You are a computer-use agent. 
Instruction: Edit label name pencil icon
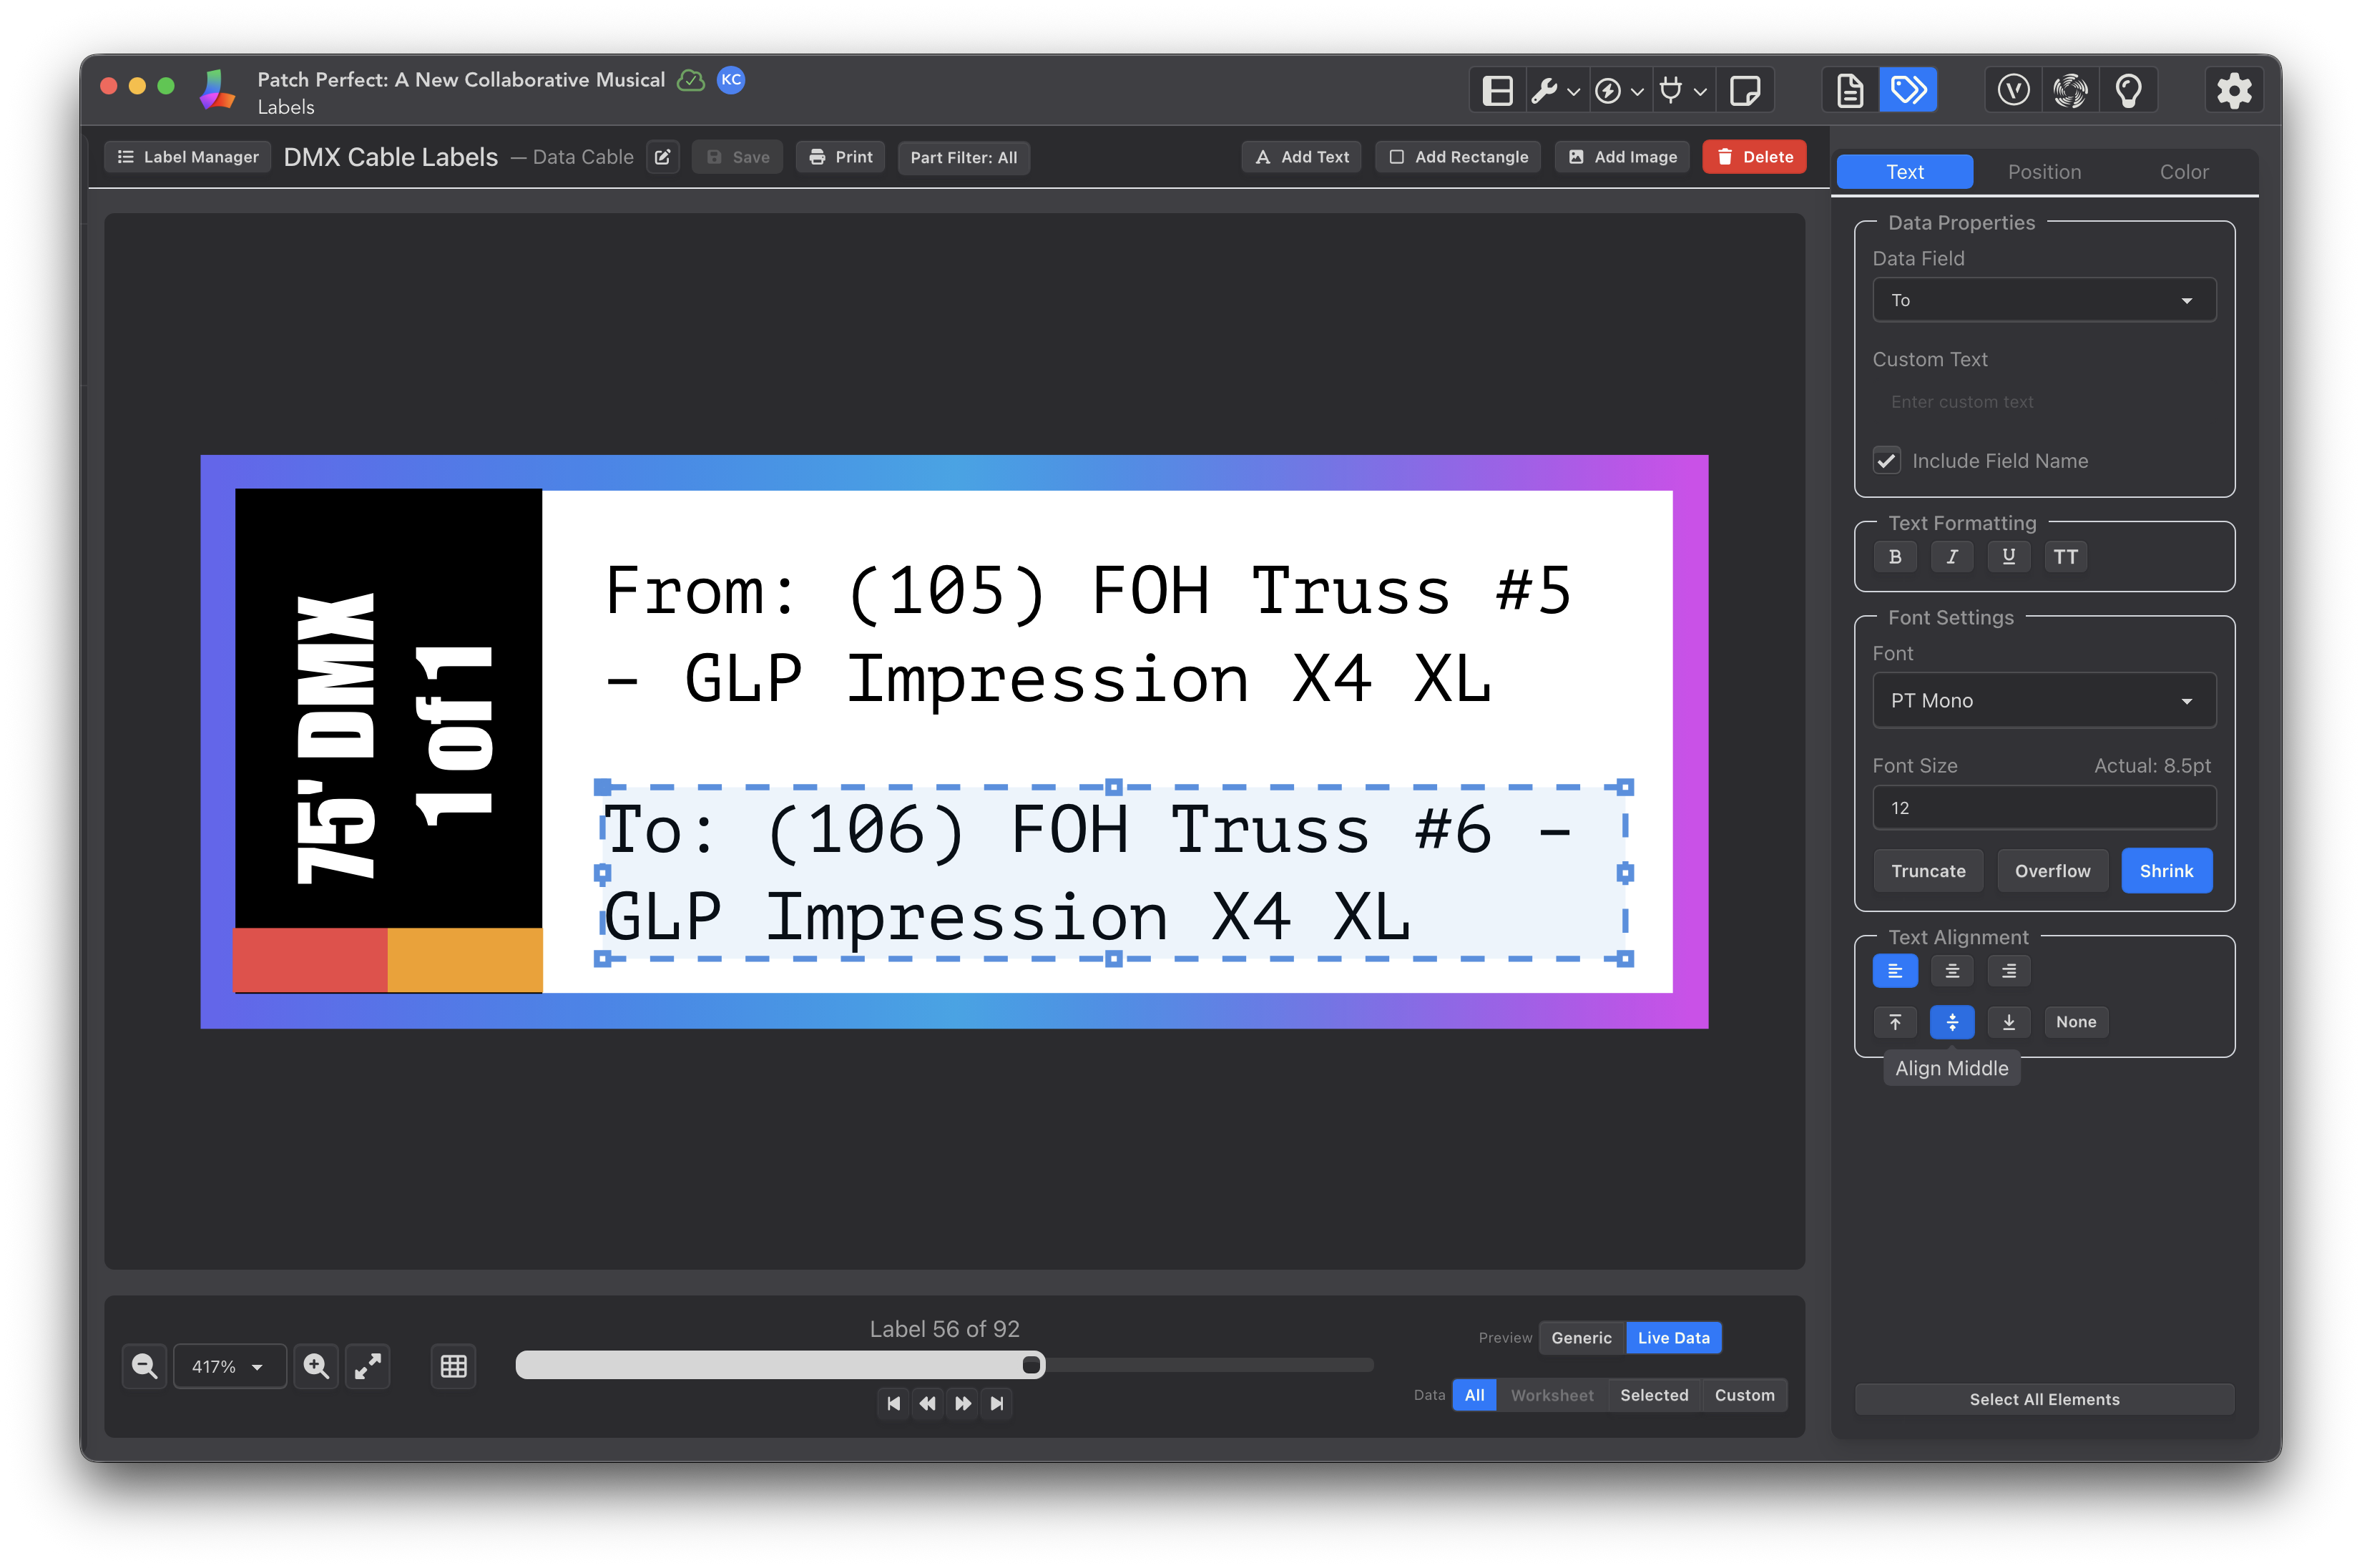click(662, 157)
